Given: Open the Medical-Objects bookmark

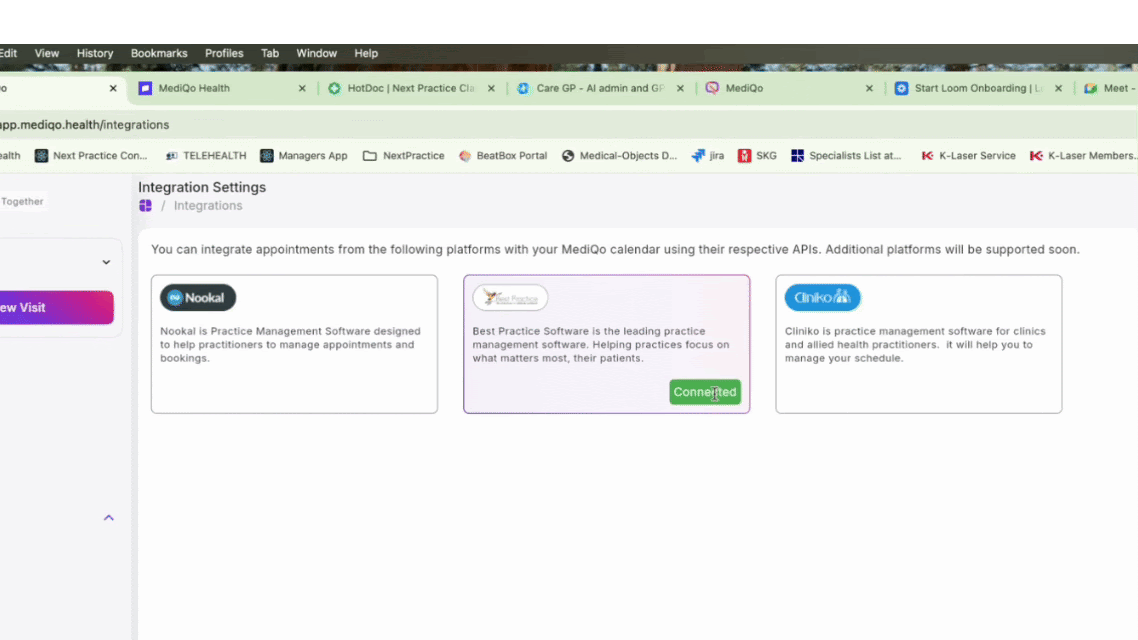Looking at the screenshot, I should point(619,155).
